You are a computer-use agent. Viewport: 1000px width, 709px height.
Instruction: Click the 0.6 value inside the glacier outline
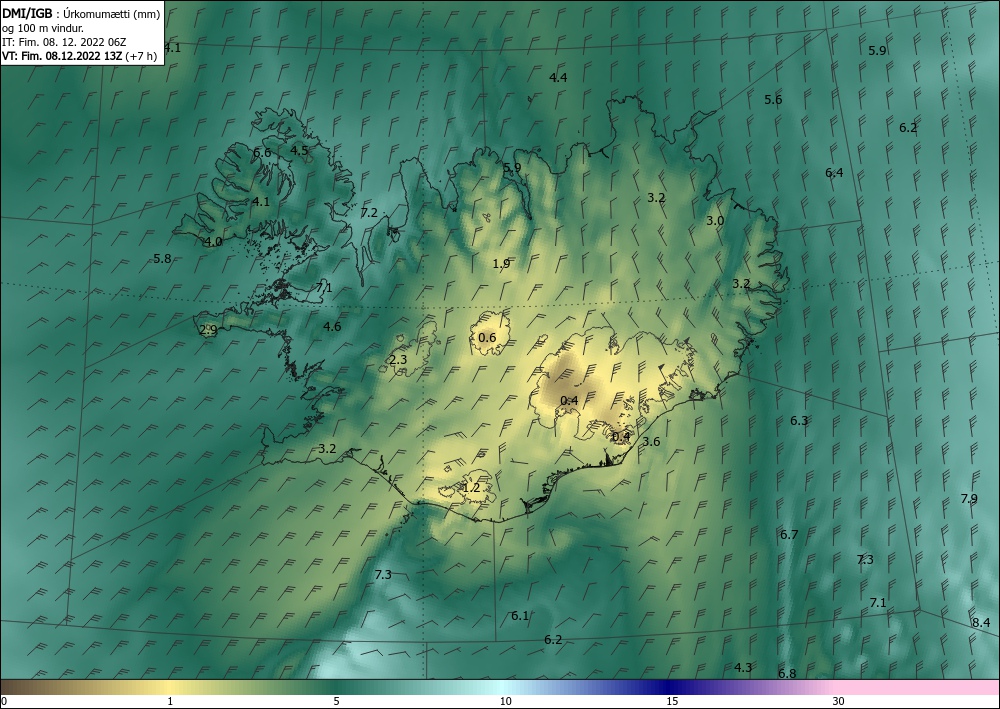(487, 337)
